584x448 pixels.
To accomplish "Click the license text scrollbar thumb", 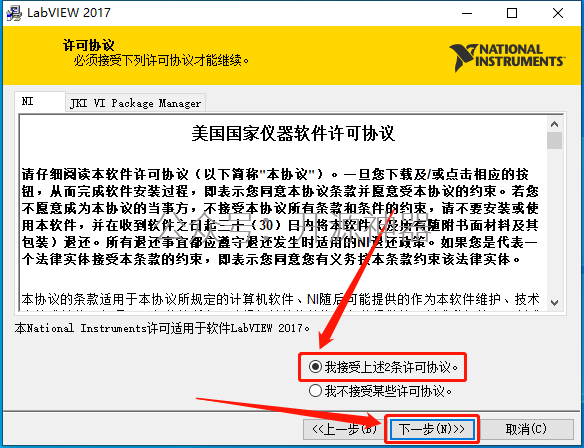I will (x=555, y=141).
